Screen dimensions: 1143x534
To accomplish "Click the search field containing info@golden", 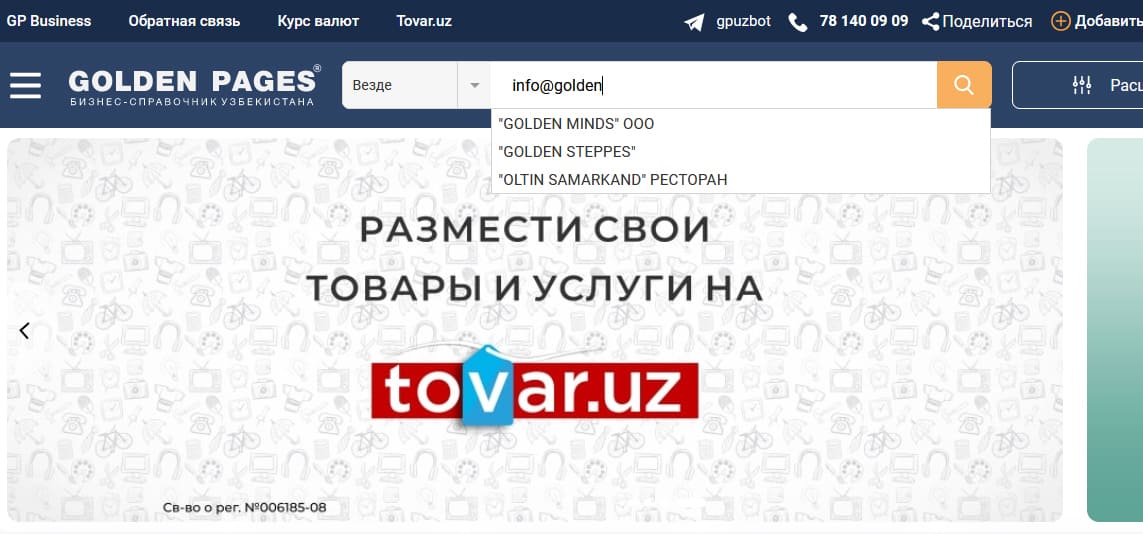I will [x=714, y=85].
